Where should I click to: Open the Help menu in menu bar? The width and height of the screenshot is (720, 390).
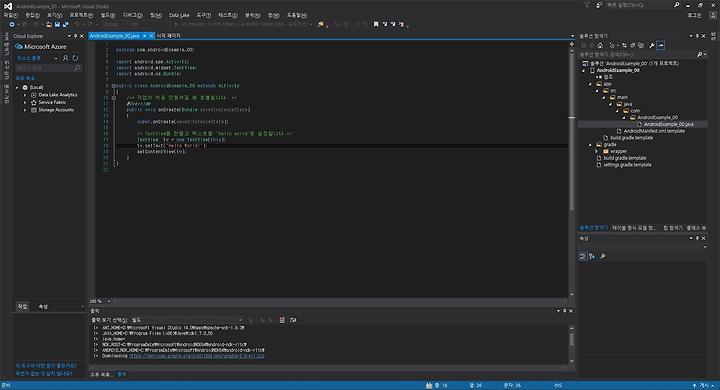click(x=297, y=15)
